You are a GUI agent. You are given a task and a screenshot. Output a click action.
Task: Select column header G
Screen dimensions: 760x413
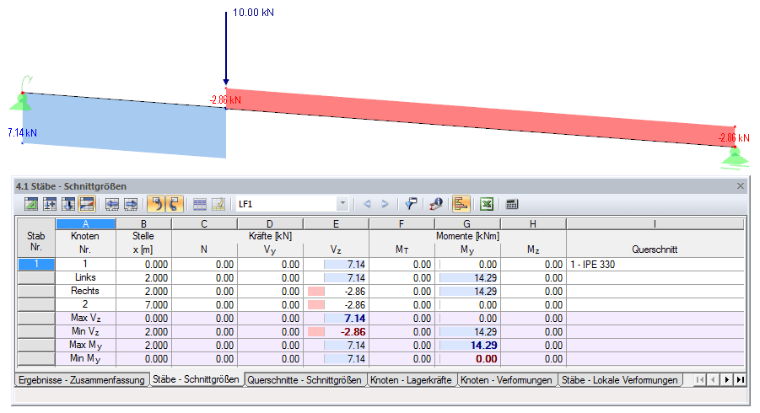[x=467, y=224]
